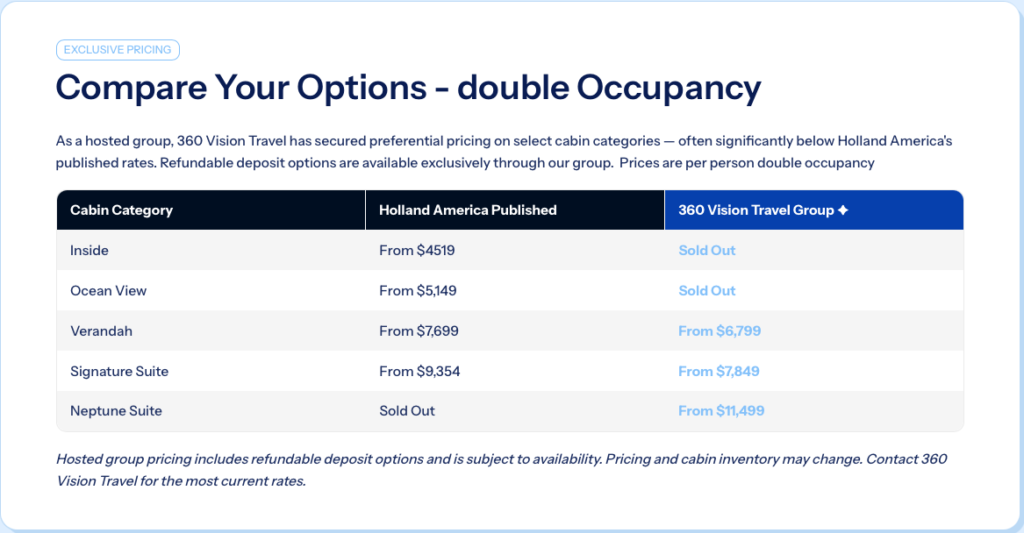Viewport: 1024px width, 533px height.
Task: Select the Verandah cabin category
Action: (101, 331)
